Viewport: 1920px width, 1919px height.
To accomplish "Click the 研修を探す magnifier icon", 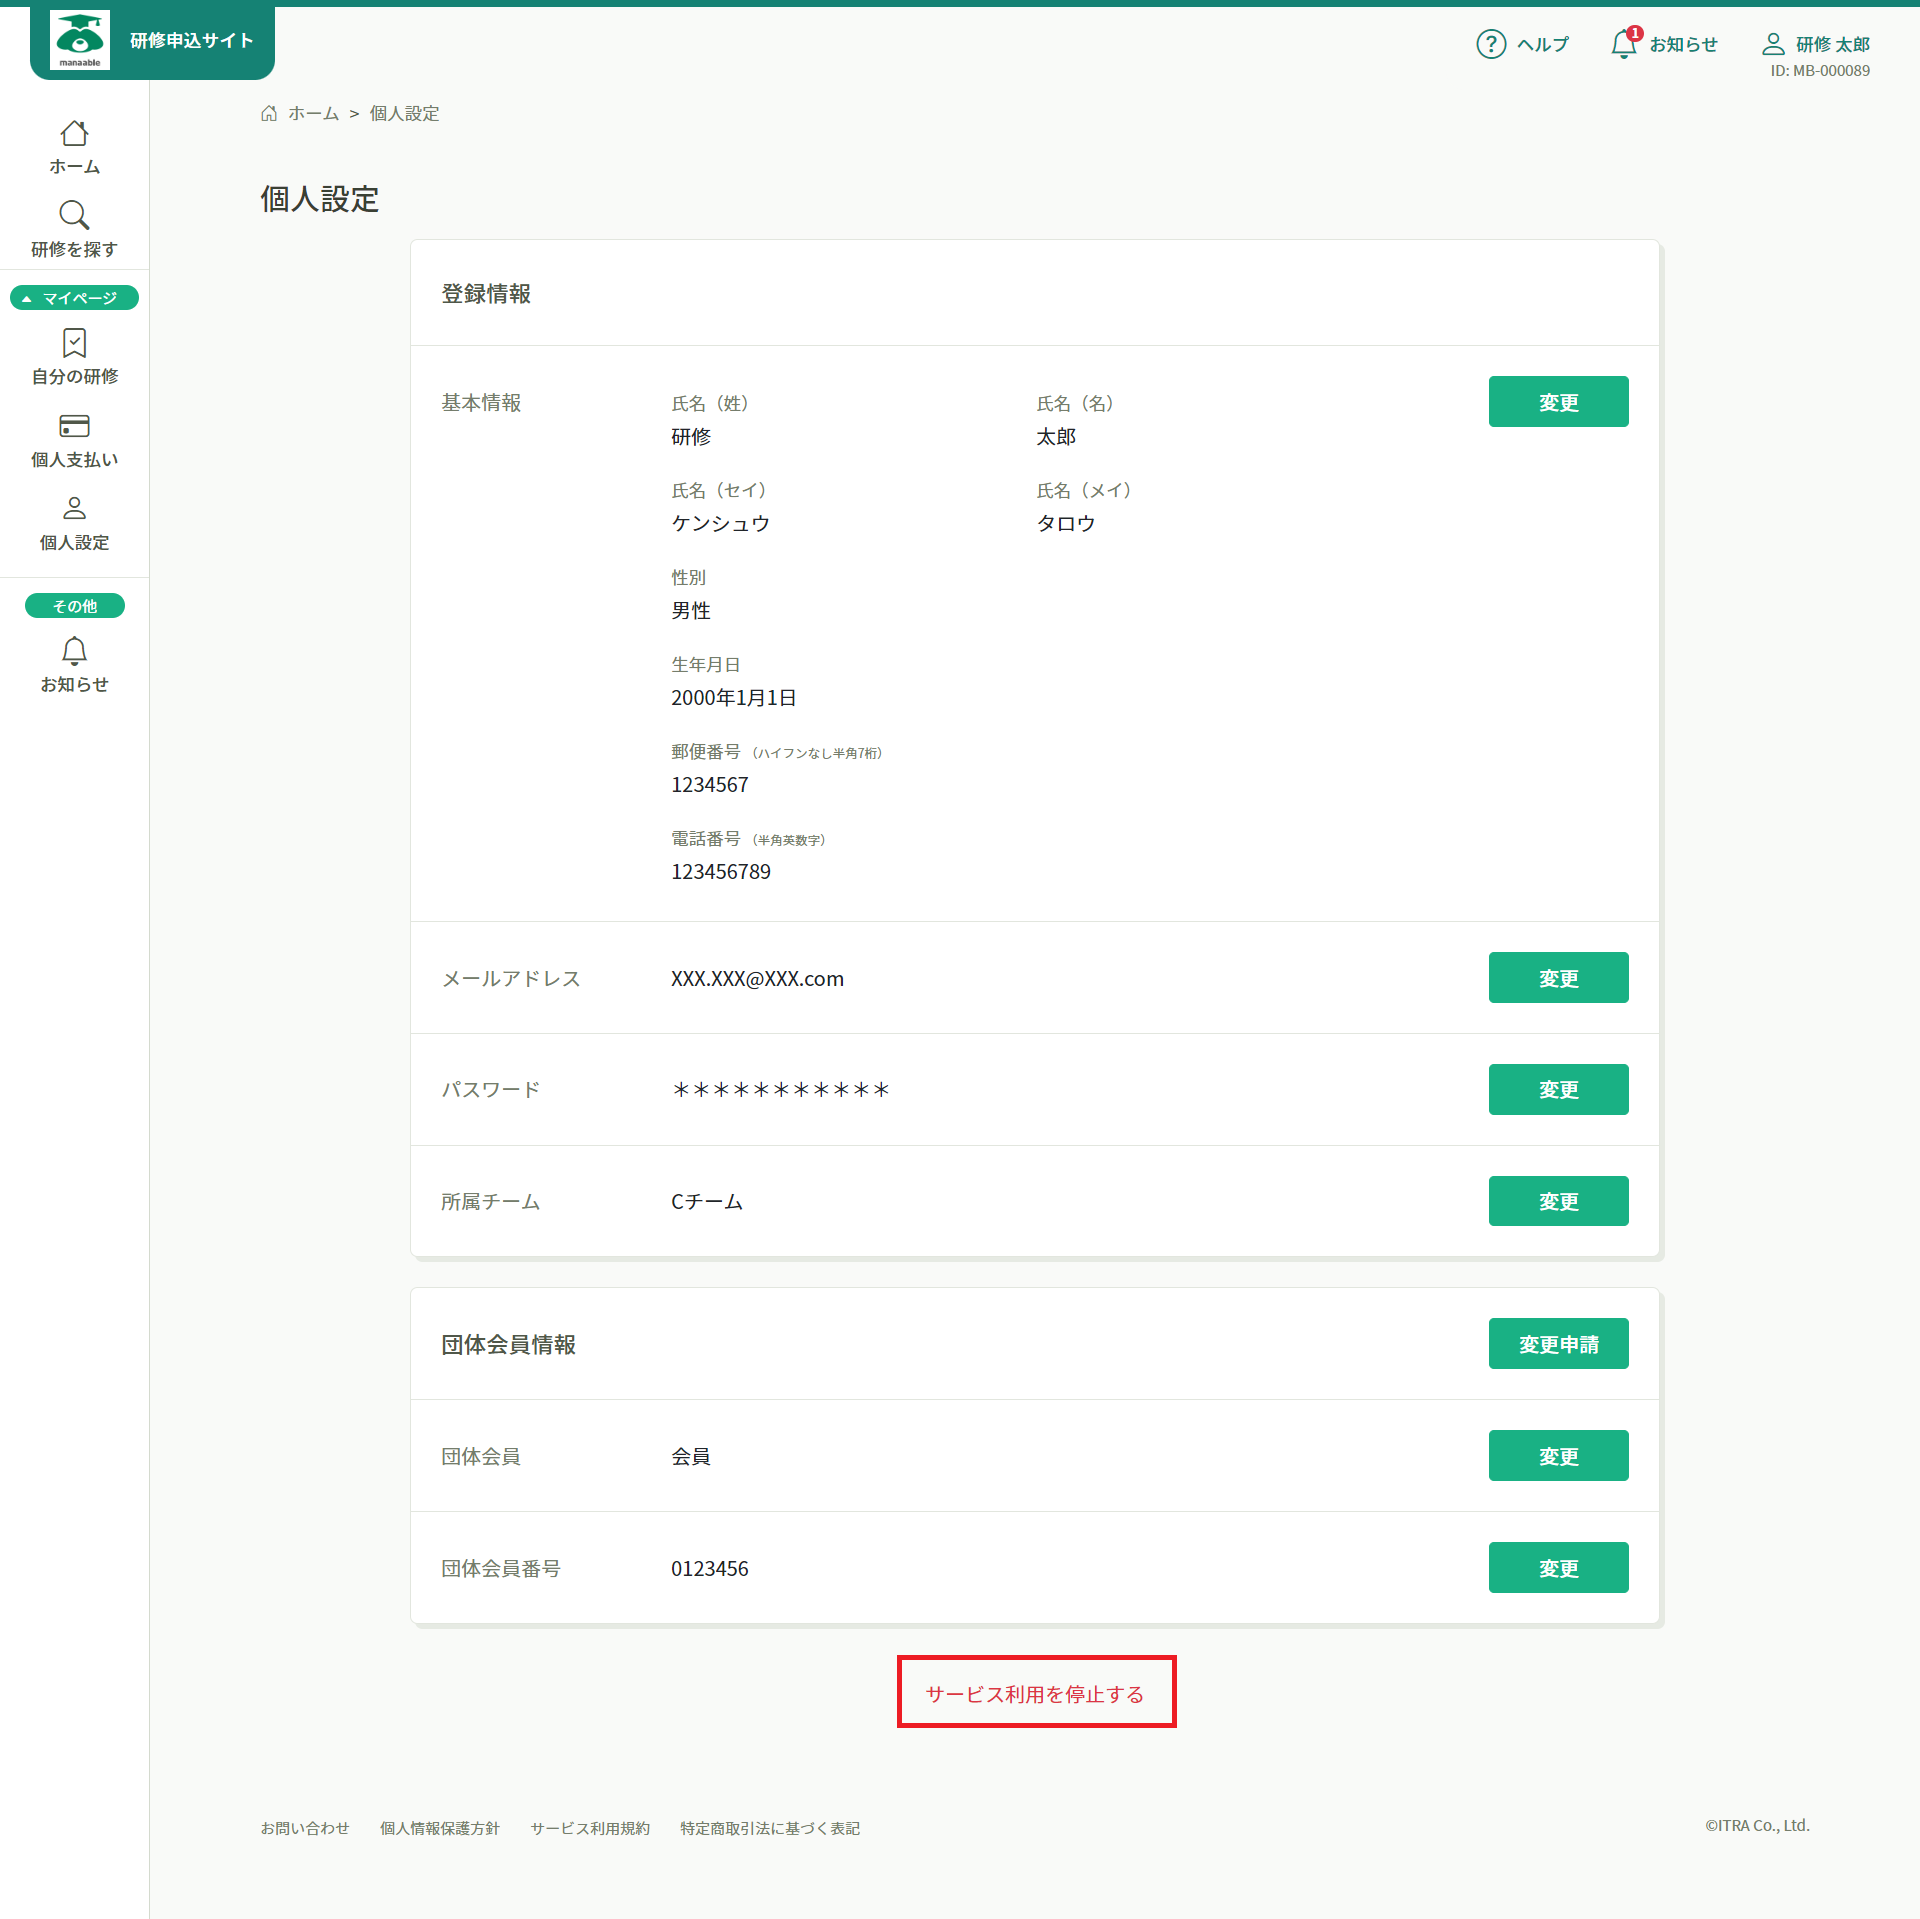I will 74,215.
